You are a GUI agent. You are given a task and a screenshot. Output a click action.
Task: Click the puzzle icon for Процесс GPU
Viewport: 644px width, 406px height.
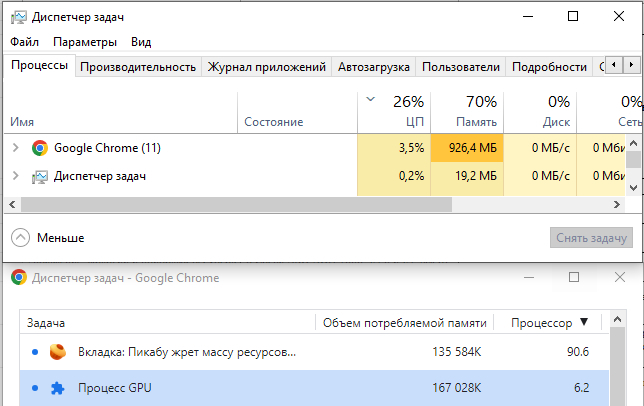(x=59, y=388)
